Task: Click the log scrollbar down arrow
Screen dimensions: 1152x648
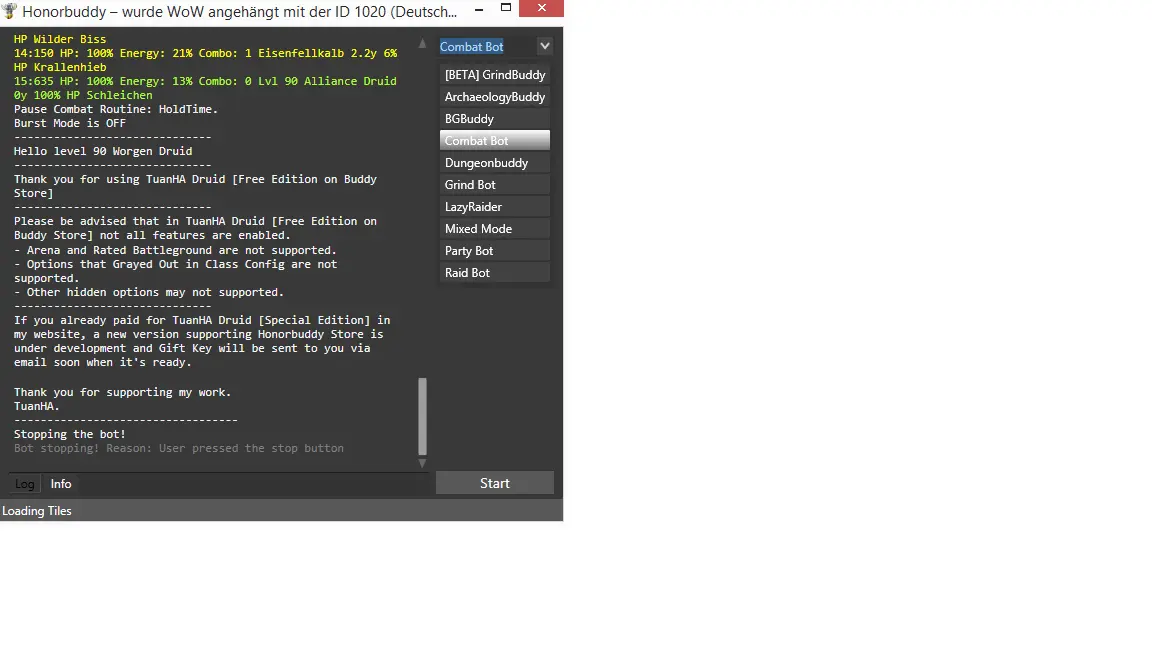Action: pos(422,463)
